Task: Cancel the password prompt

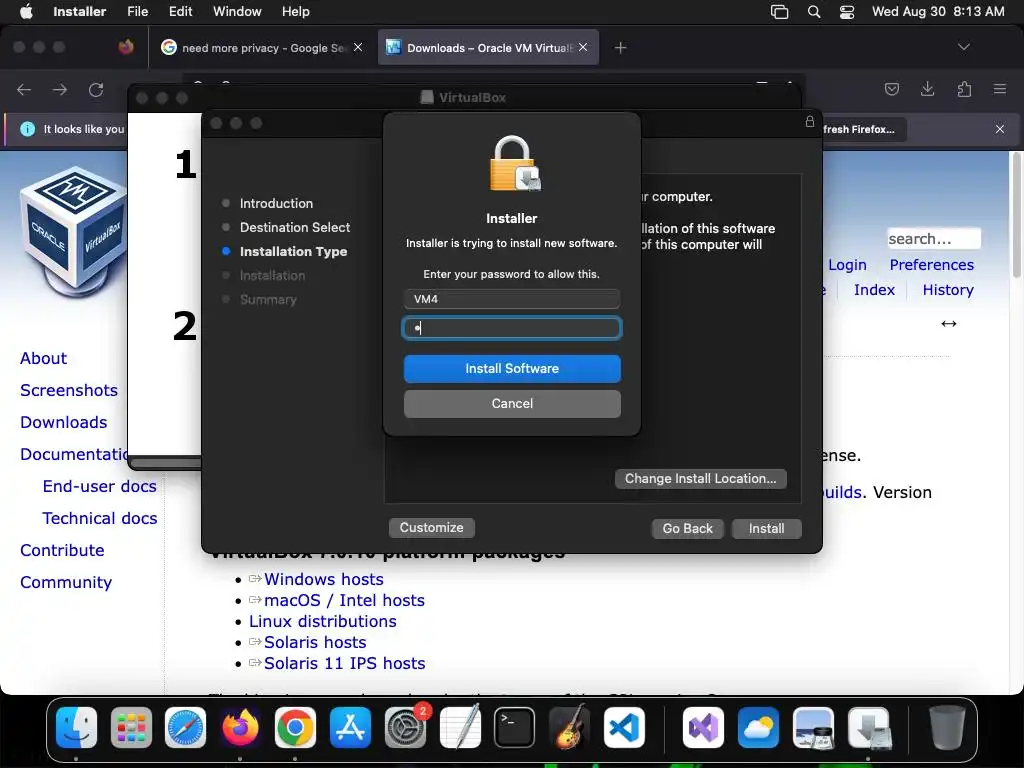Action: pos(512,404)
